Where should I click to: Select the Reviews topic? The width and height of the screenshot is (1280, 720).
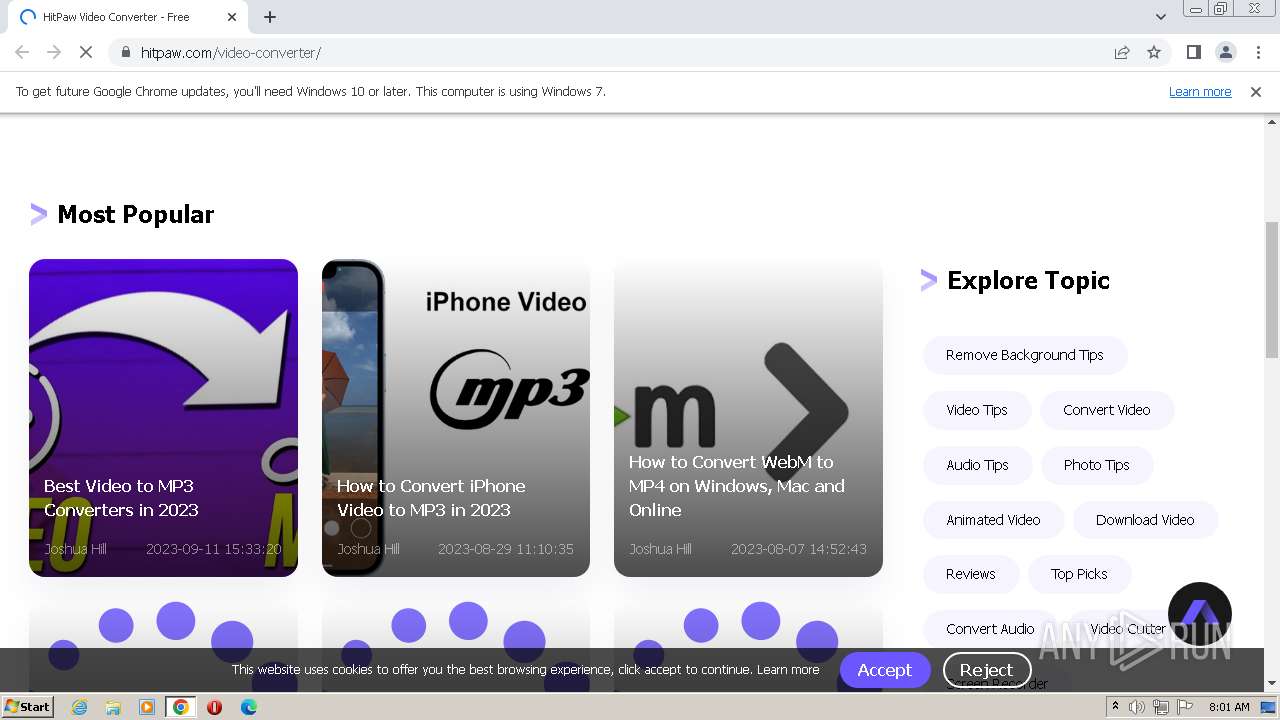(971, 574)
